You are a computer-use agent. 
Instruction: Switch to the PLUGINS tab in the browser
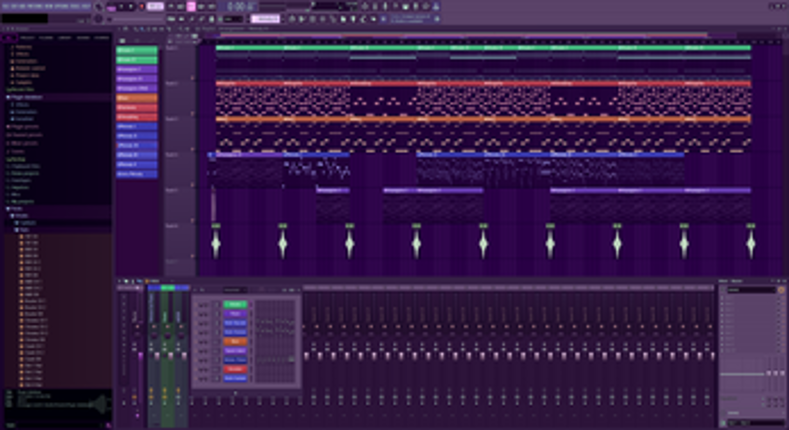click(x=46, y=38)
